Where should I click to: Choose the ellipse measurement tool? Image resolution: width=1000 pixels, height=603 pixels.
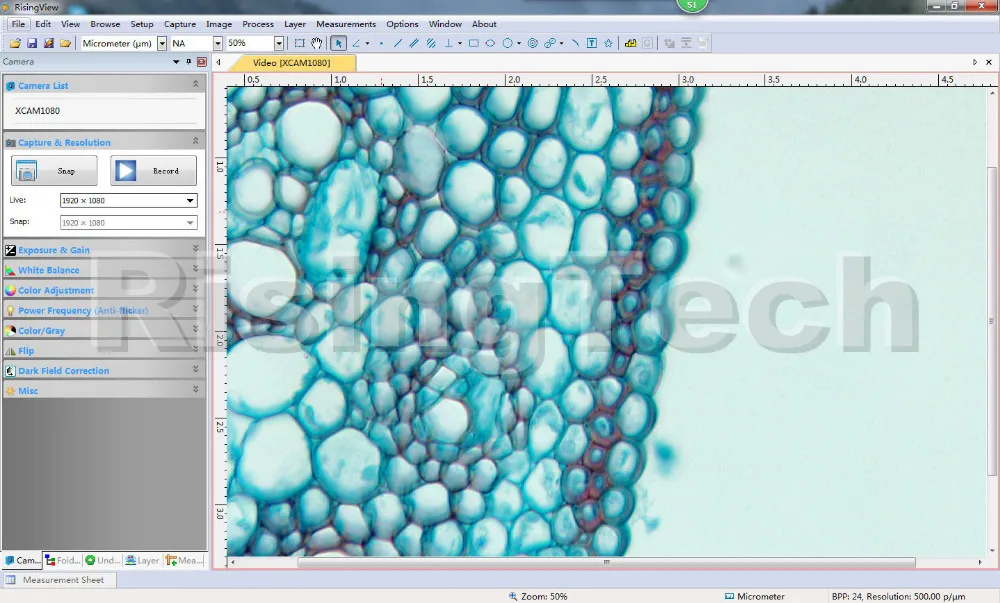(490, 43)
